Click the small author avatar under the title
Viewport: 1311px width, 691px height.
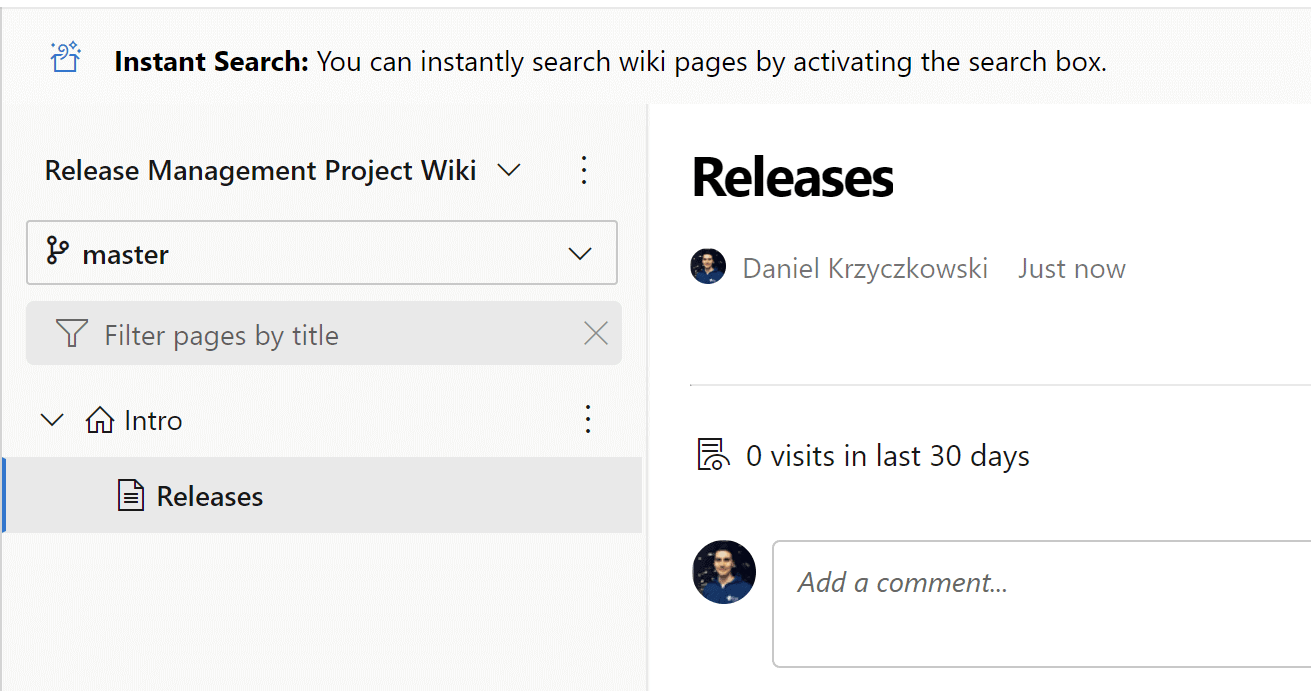[708, 268]
